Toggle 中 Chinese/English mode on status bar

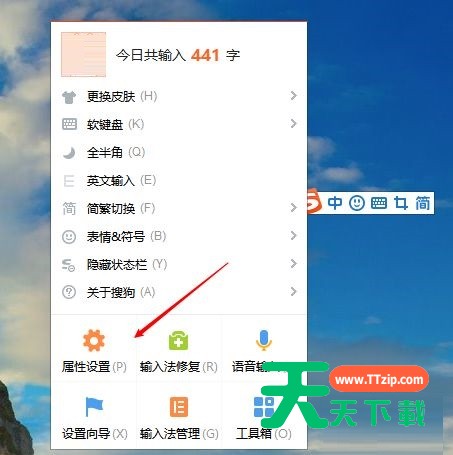pos(335,203)
